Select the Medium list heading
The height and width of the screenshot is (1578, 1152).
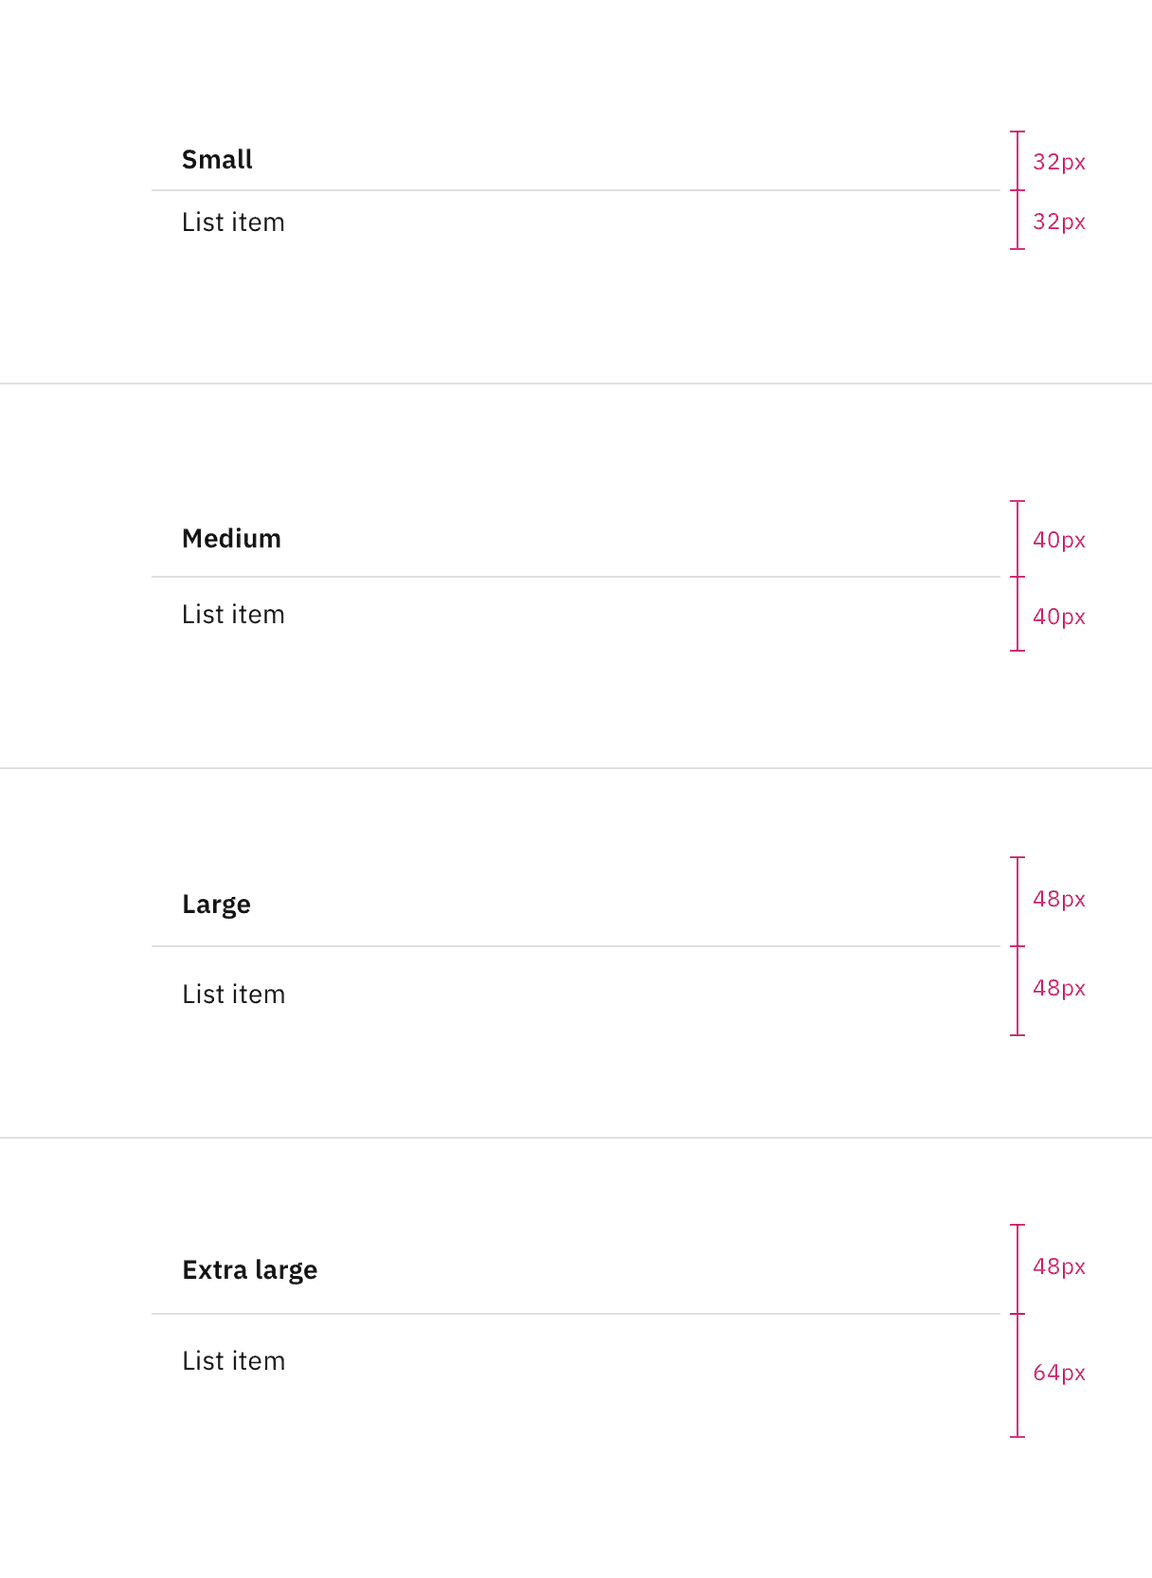231,539
